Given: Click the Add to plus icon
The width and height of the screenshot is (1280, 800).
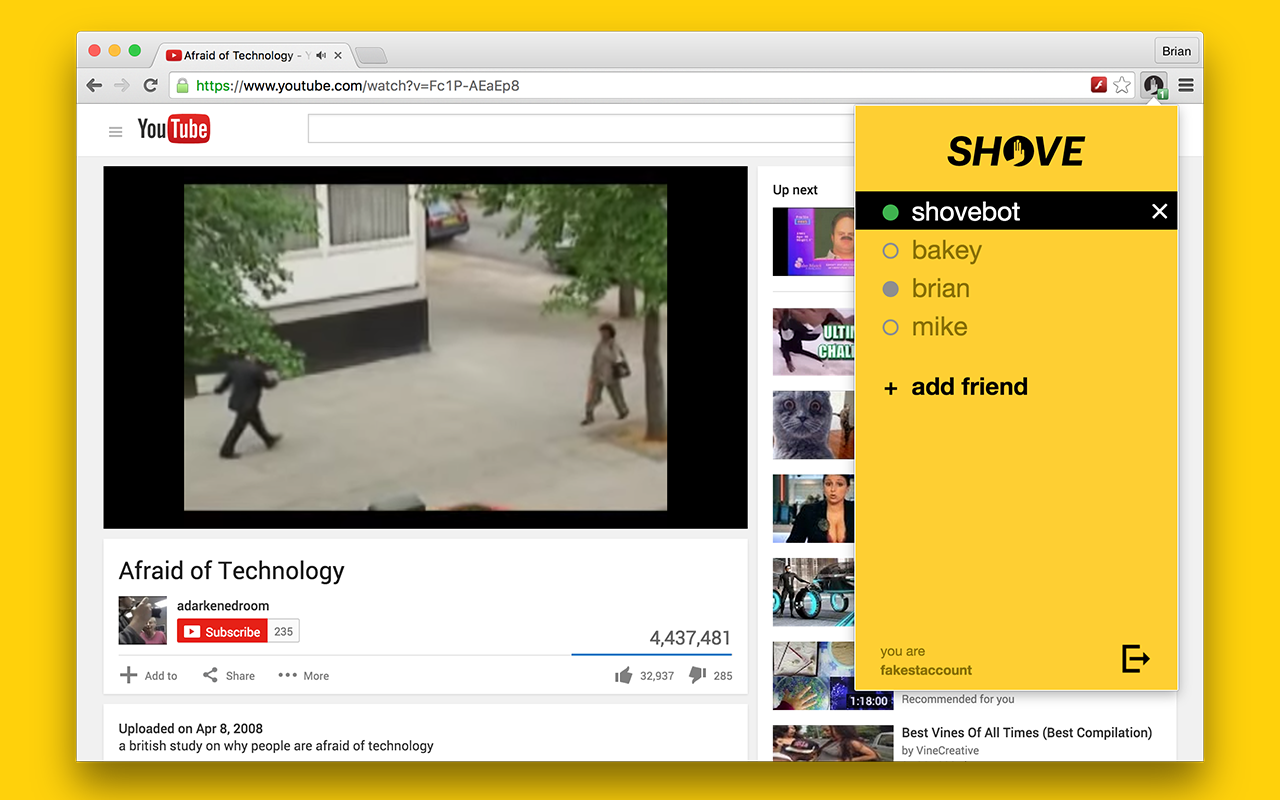Looking at the screenshot, I should [128, 675].
